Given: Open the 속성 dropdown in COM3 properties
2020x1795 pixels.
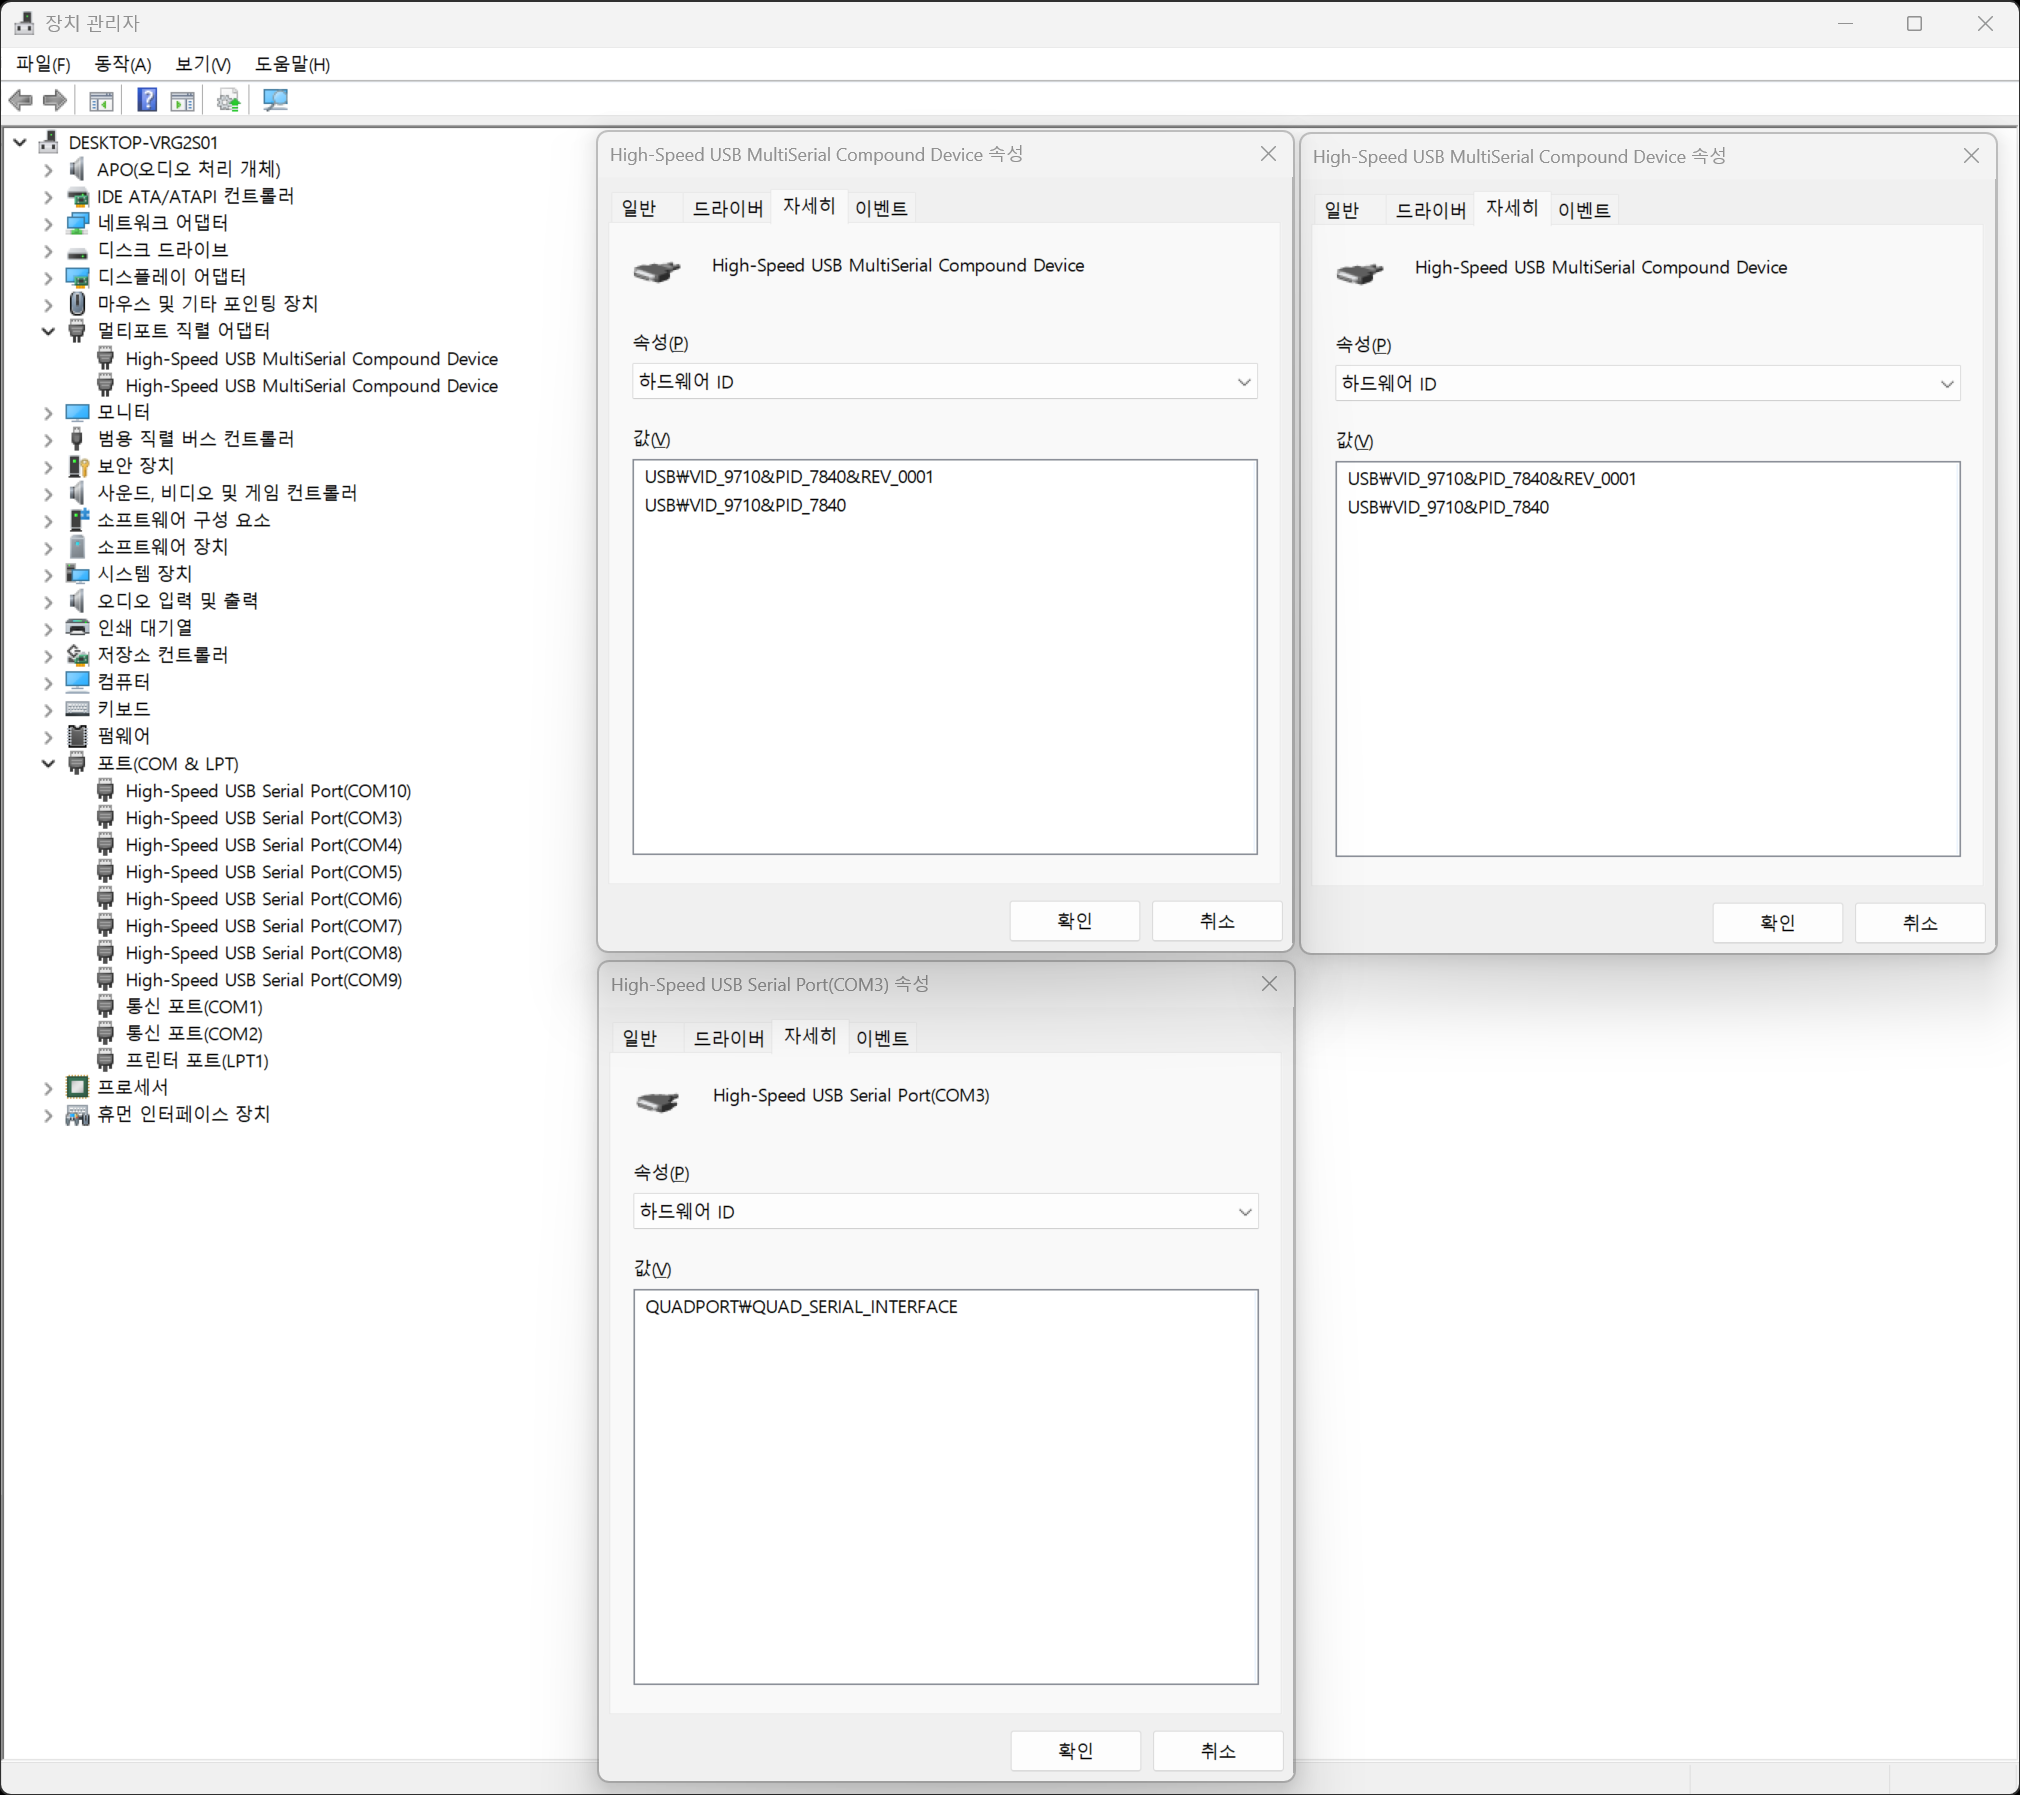Looking at the screenshot, I should click(x=945, y=1212).
